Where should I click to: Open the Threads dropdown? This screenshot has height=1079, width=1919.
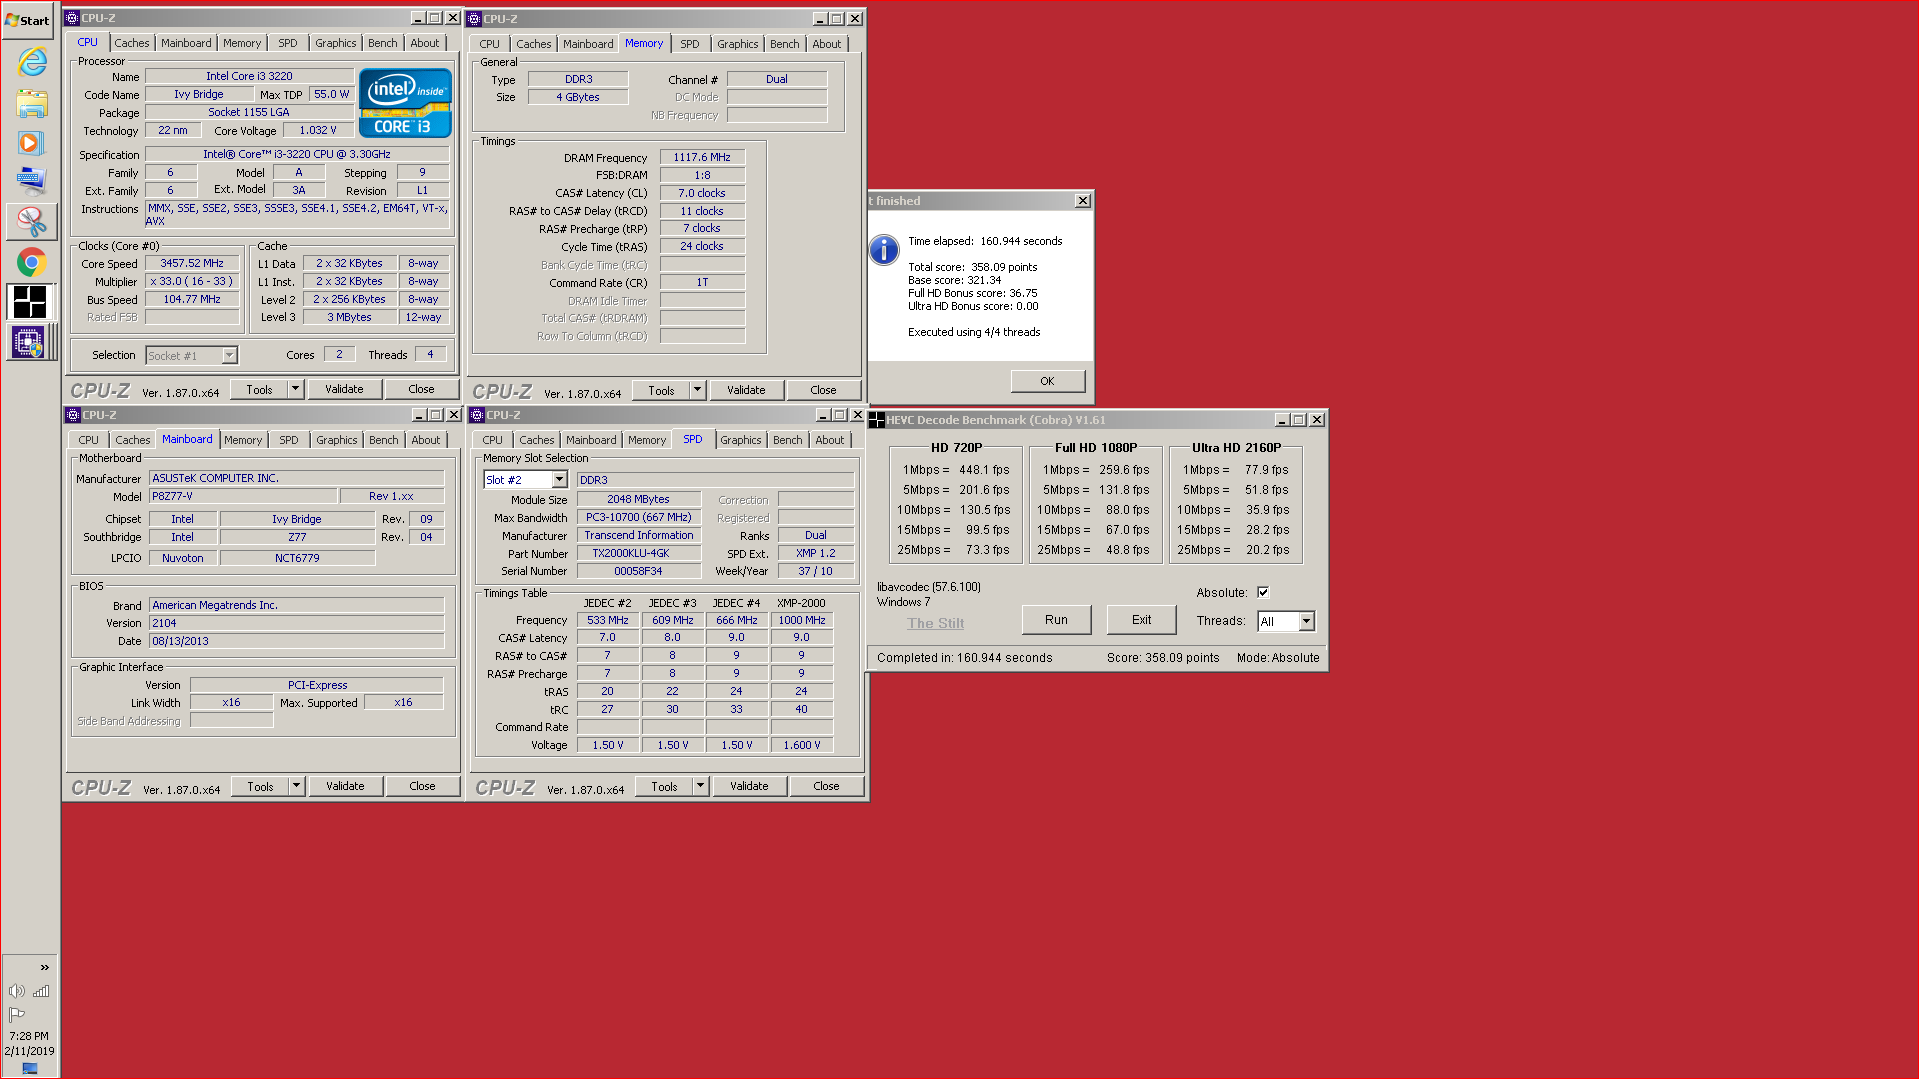[x=1306, y=622]
